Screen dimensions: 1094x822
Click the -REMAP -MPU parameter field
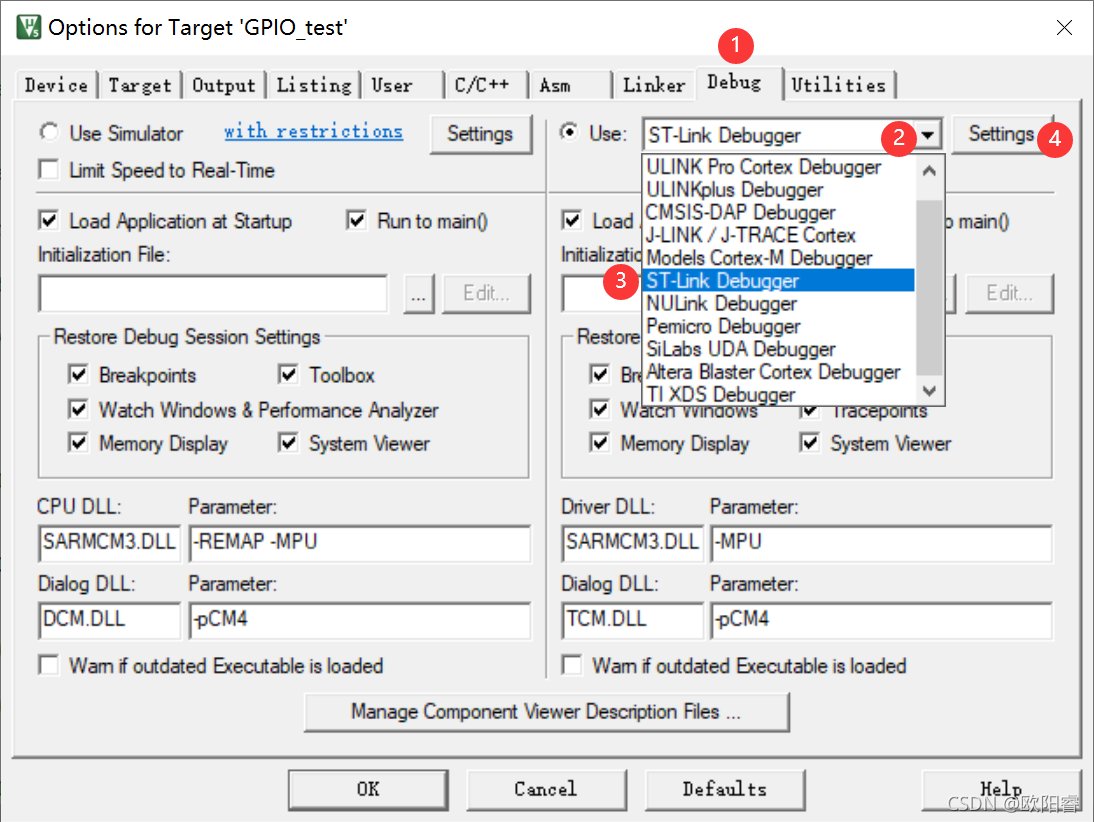tap(360, 543)
